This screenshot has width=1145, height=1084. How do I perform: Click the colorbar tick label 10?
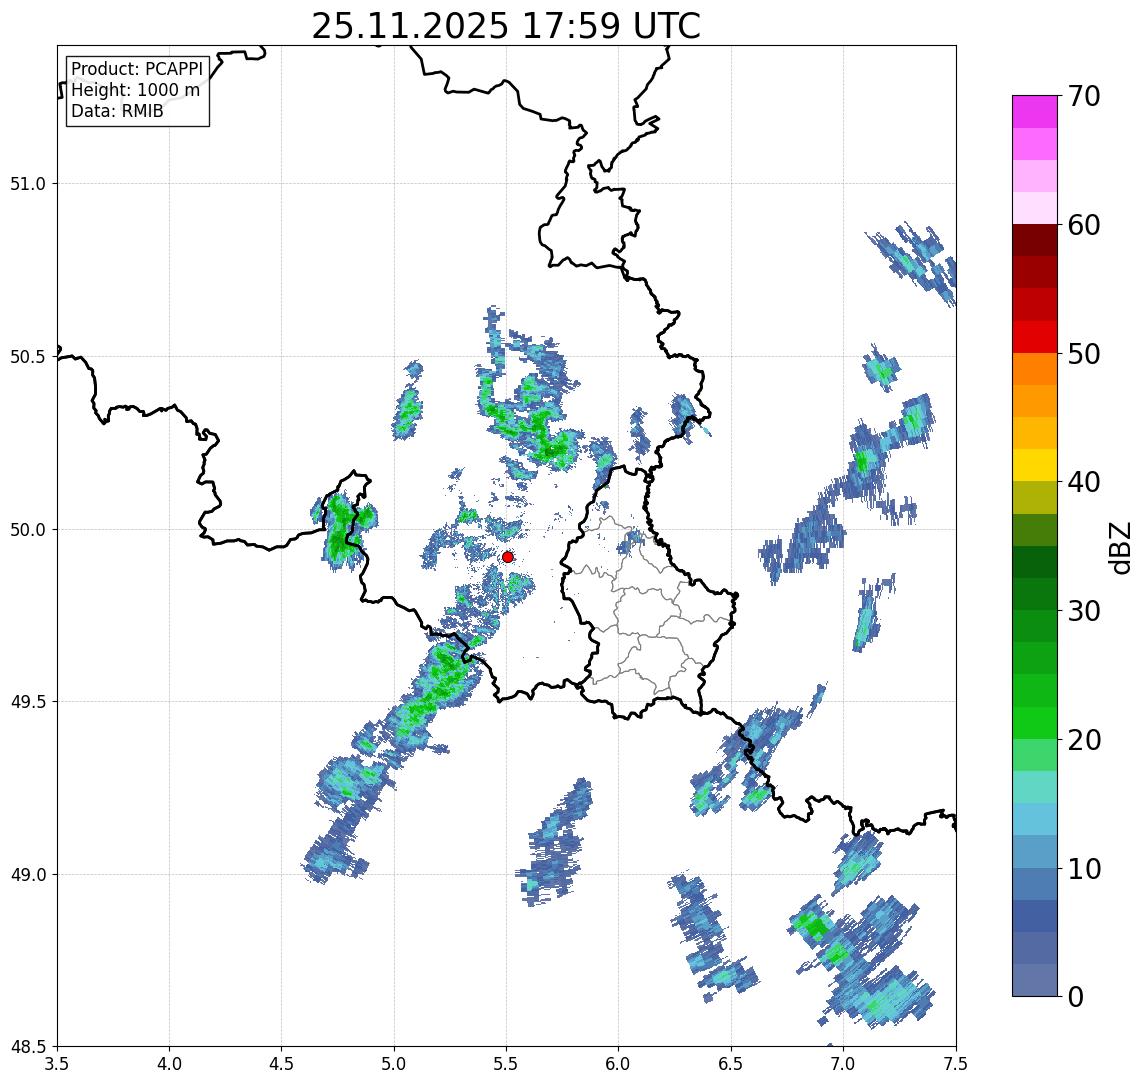pyautogui.click(x=1084, y=869)
